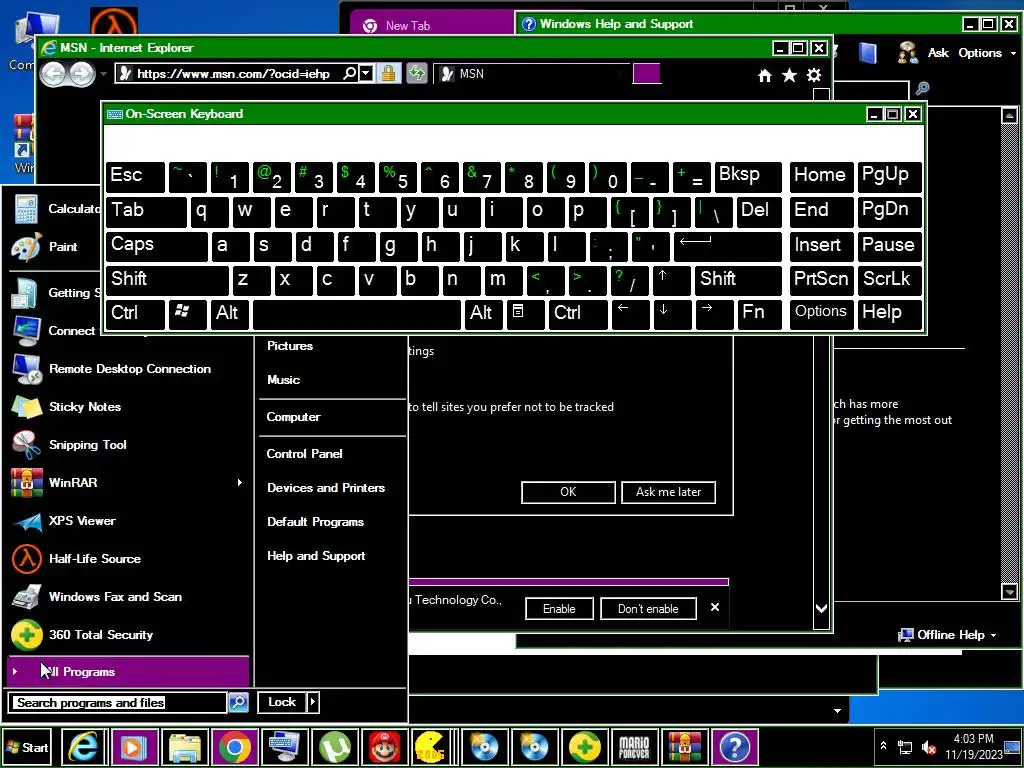
Task: Open the Offline Help dropdown
Action: 947,635
